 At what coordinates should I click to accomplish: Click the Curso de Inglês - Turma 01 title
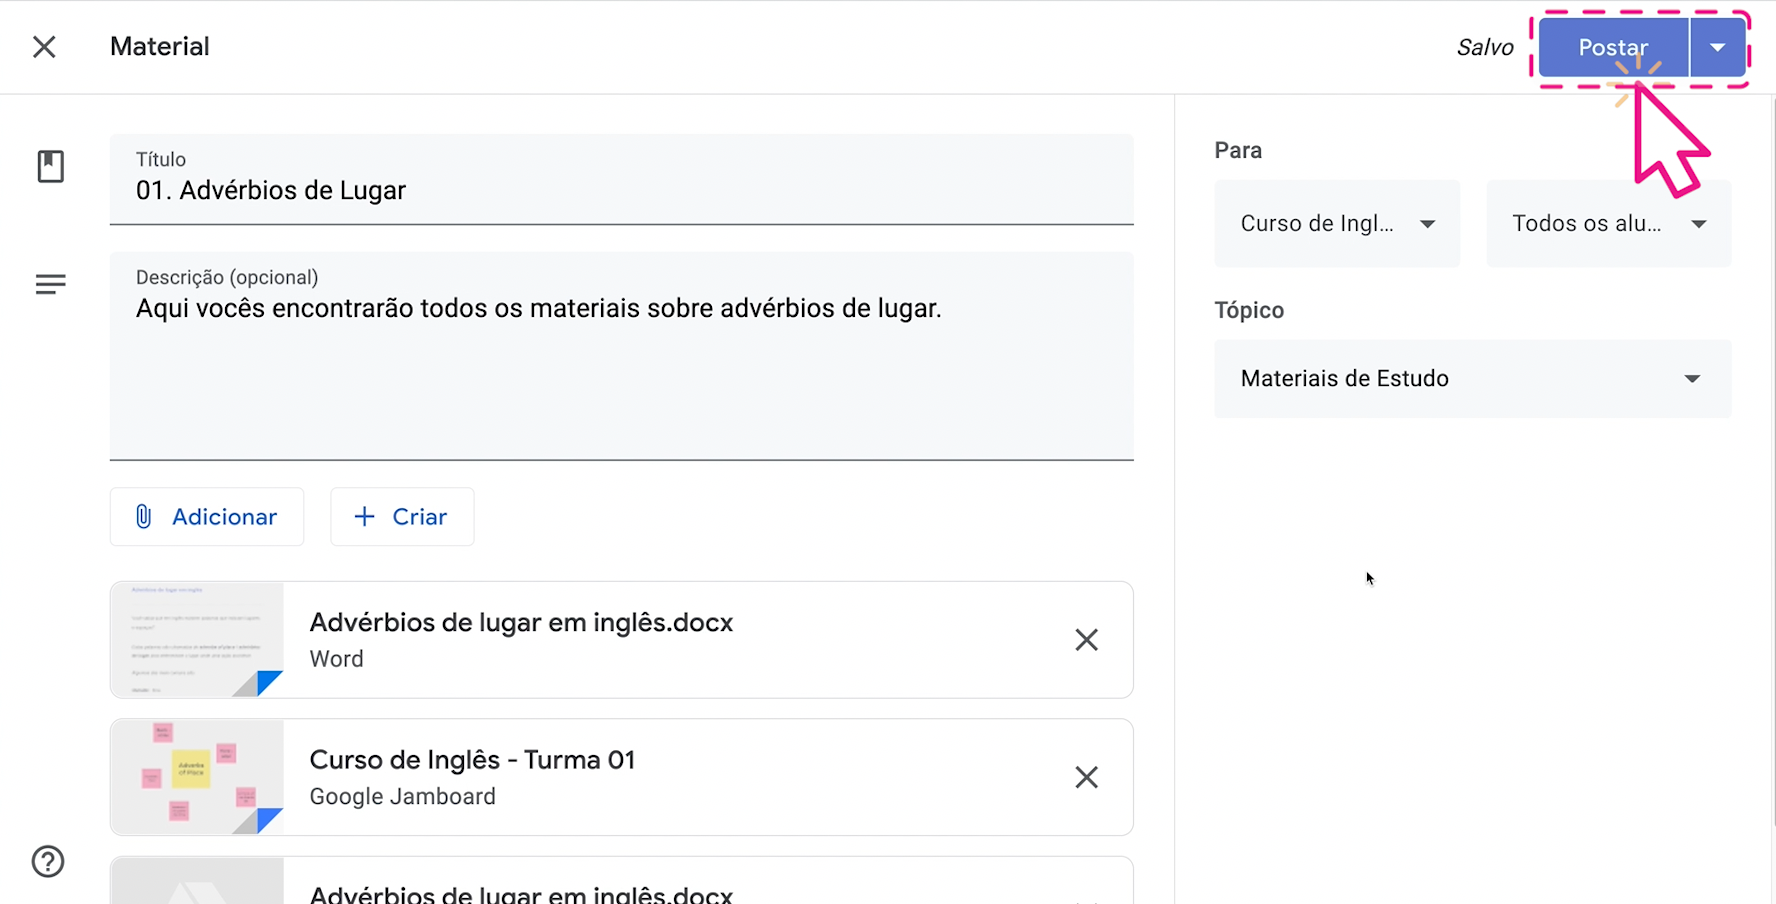pos(472,760)
